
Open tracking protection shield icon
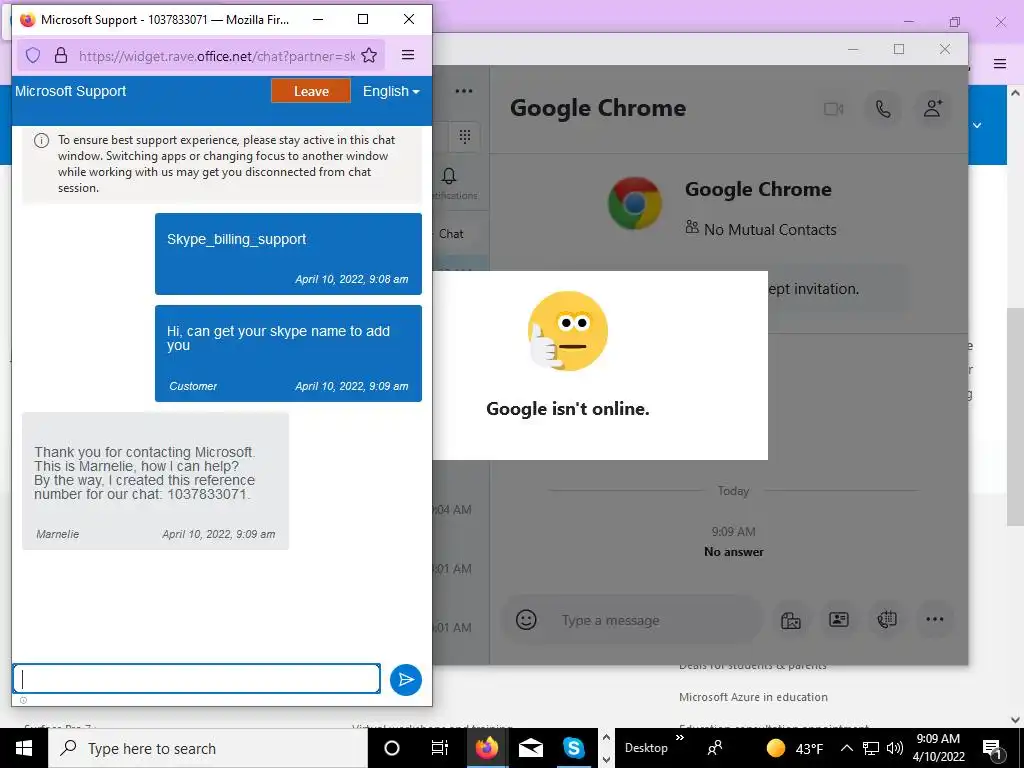click(x=33, y=56)
